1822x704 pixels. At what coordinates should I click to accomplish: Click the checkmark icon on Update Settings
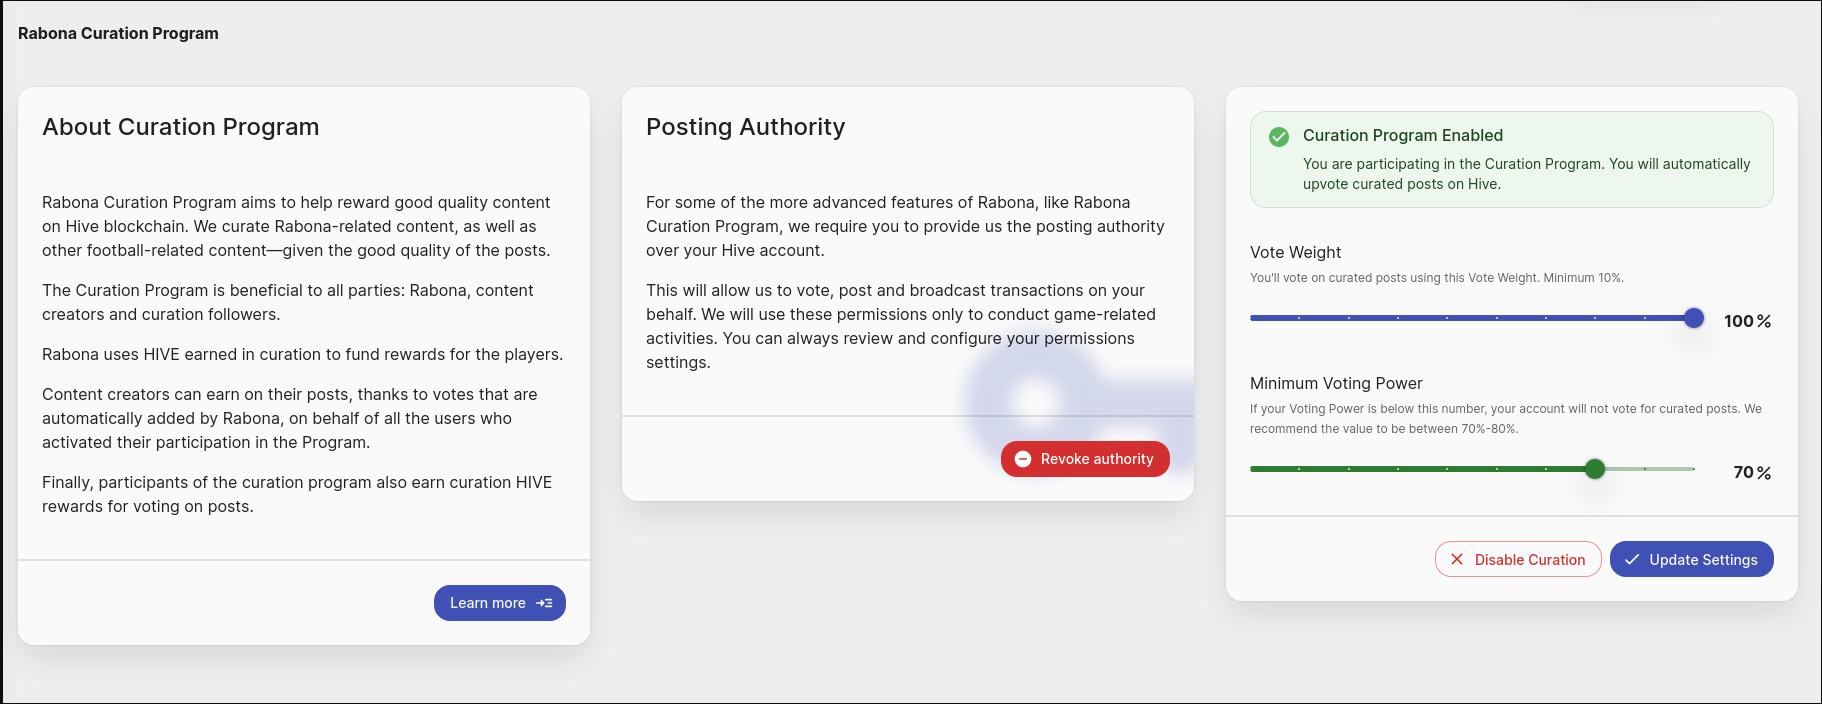1632,559
